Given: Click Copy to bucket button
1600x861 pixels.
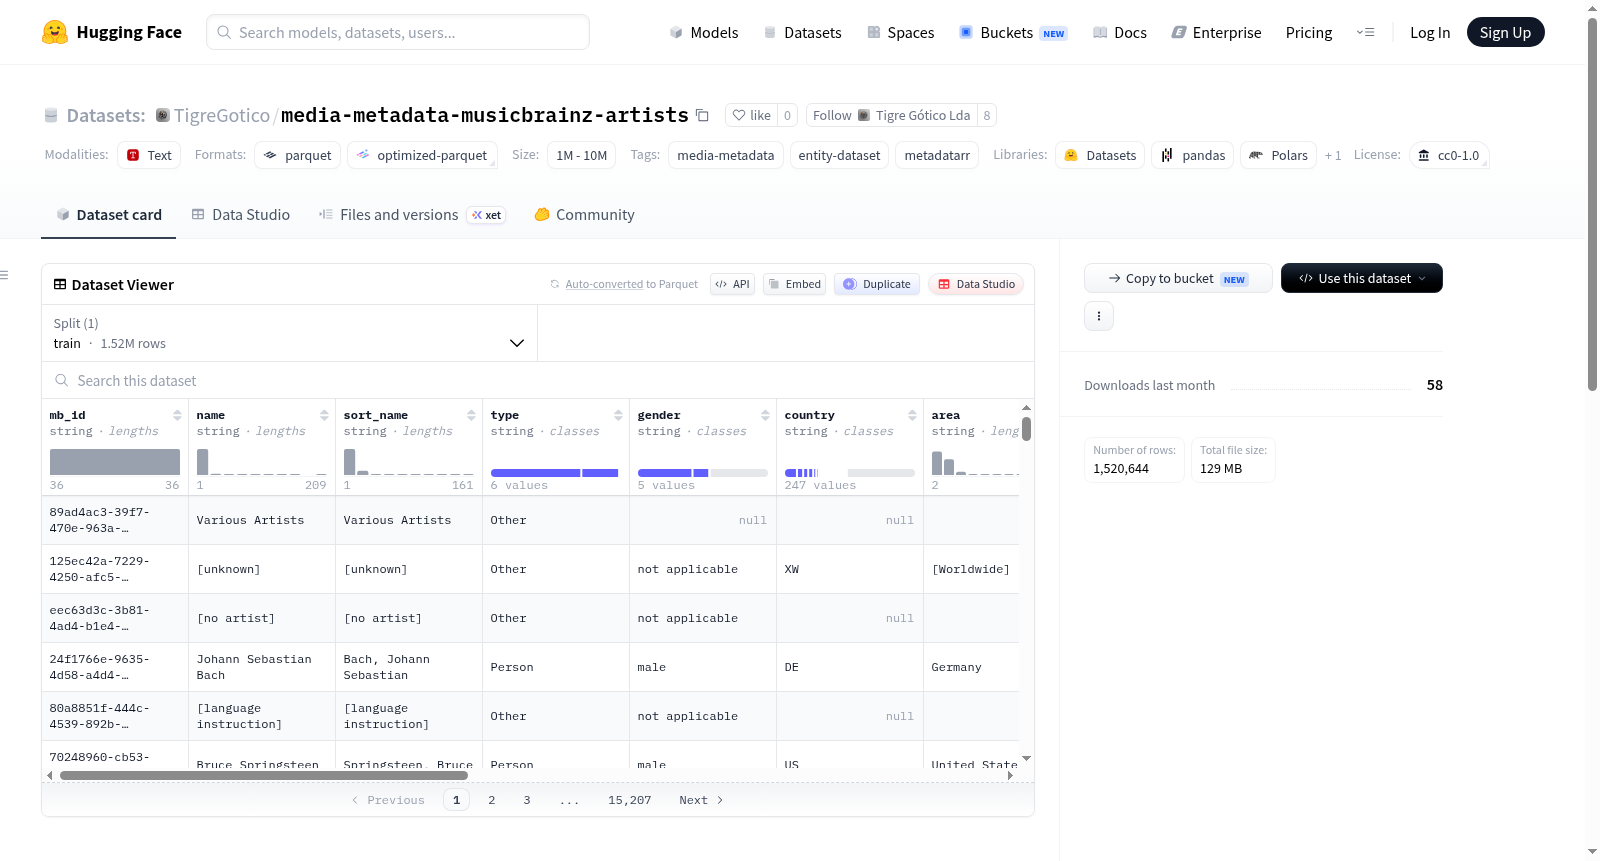Looking at the screenshot, I should 1178,278.
